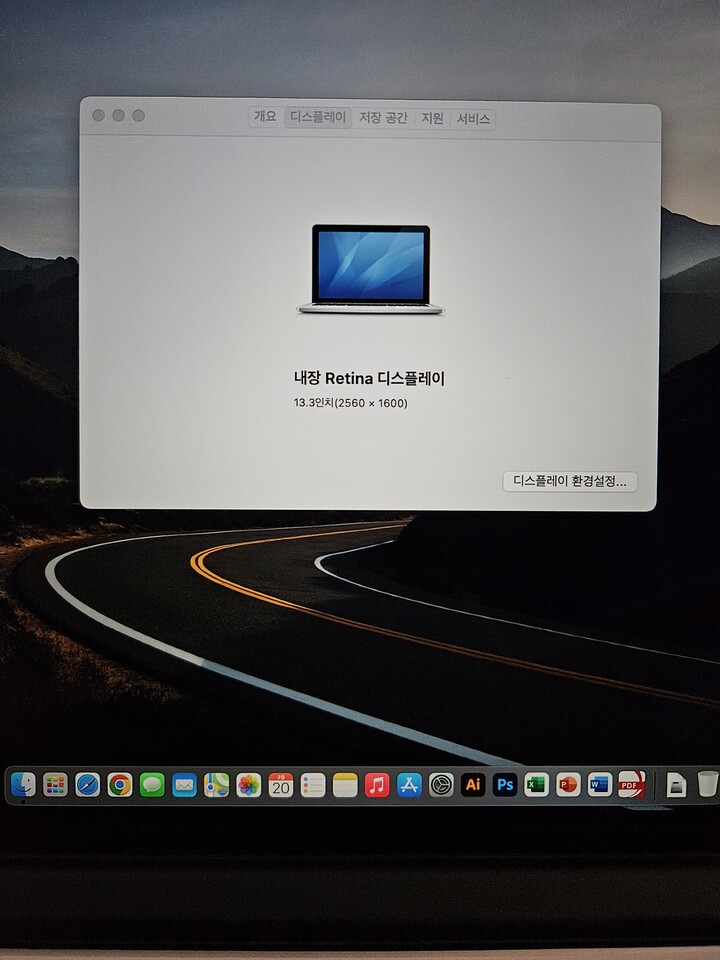Image resolution: width=720 pixels, height=960 pixels.
Task: Open Finder from the dock
Action: tap(23, 785)
